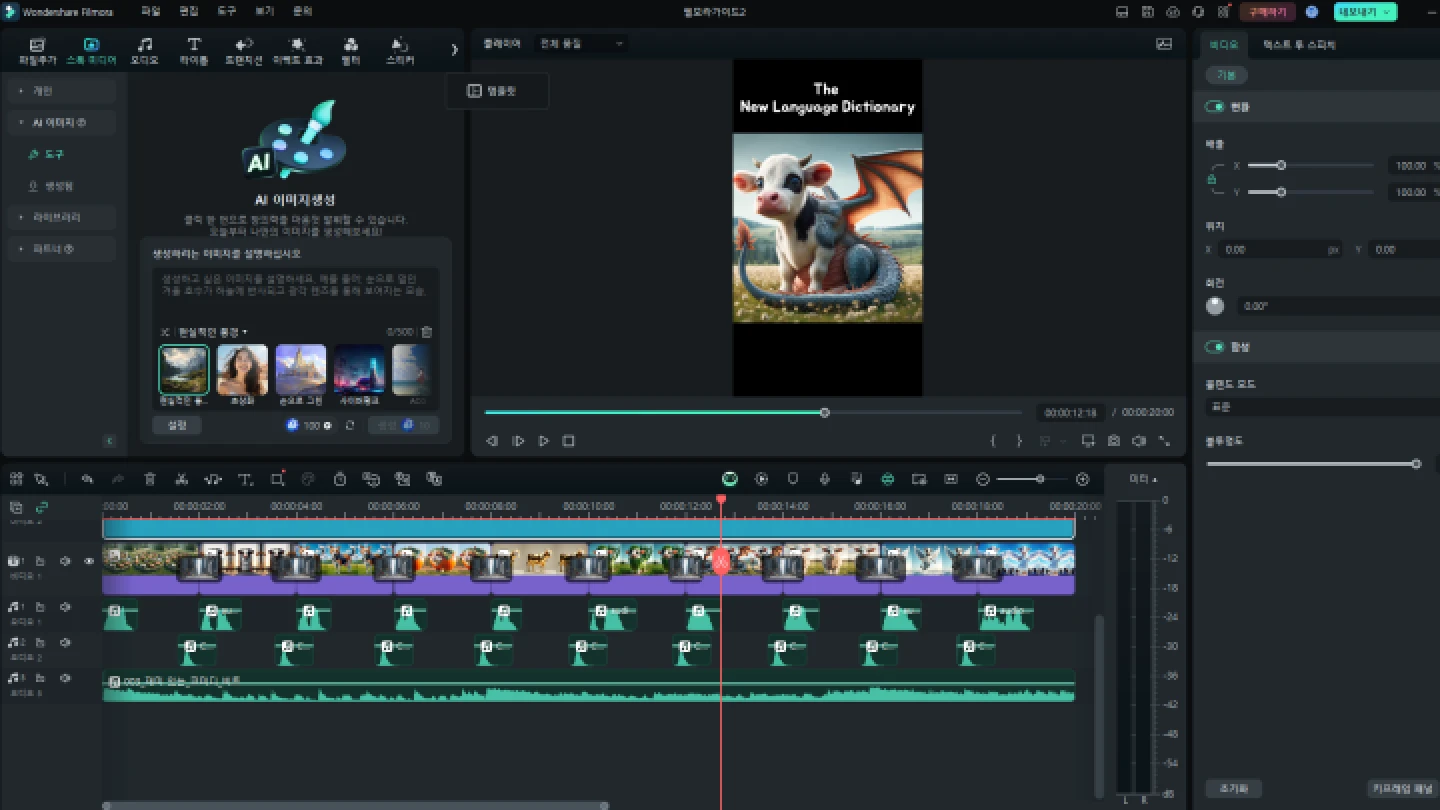
Task: Open the Transitions (트랜지션) tab icon
Action: coord(243,45)
